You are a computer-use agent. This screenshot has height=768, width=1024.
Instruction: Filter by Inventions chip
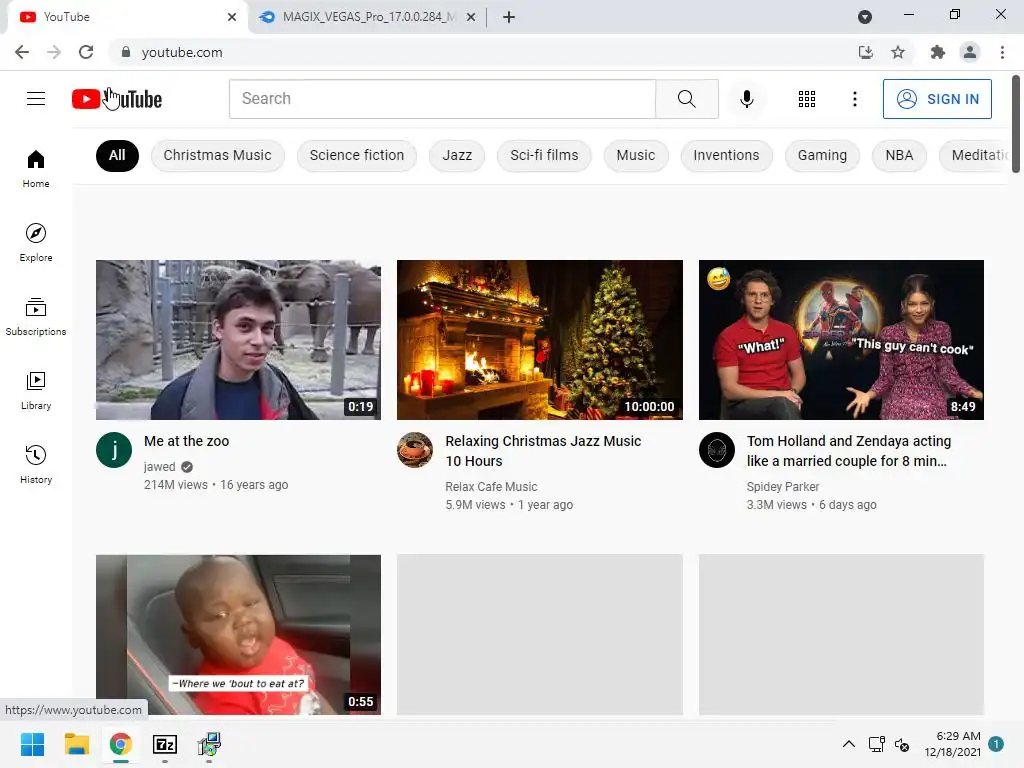tap(726, 155)
